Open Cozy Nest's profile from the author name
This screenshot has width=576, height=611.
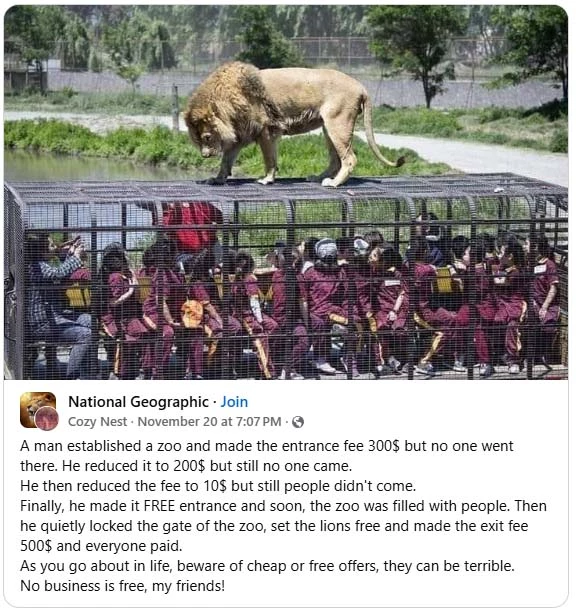pyautogui.click(x=97, y=422)
